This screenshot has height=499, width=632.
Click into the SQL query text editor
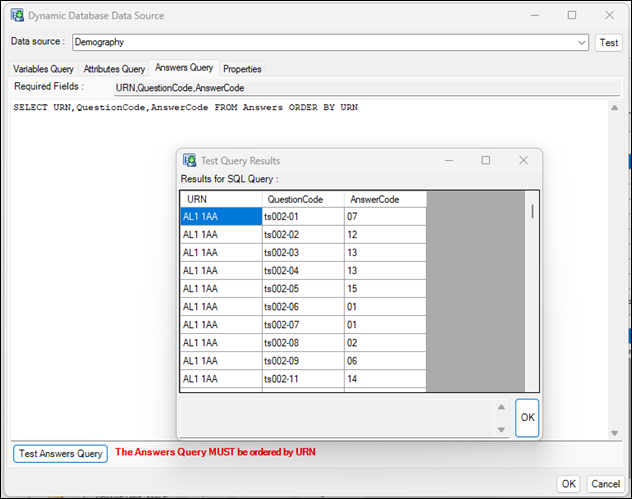point(309,269)
